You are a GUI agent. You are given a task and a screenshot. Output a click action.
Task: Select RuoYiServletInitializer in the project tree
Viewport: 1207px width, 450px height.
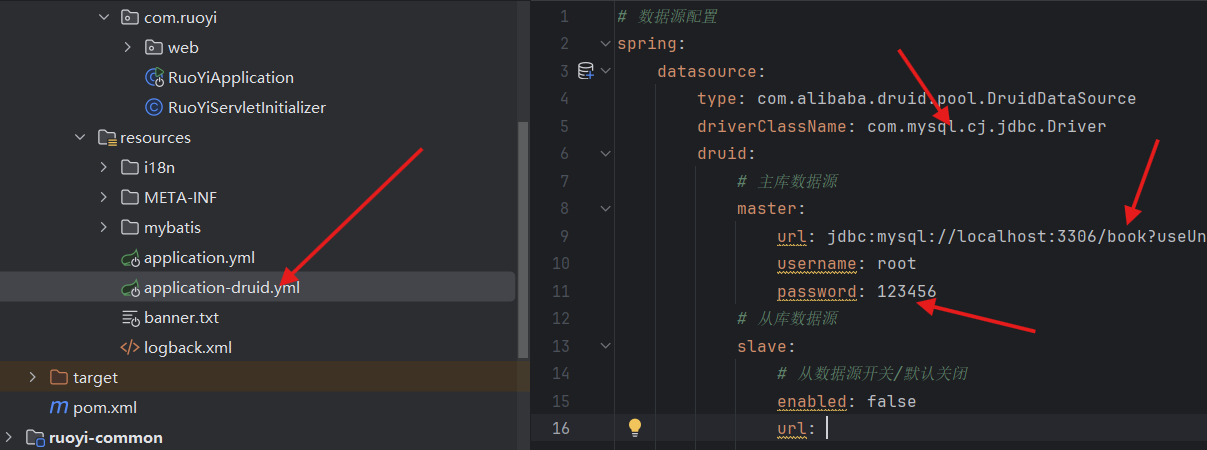[x=247, y=107]
